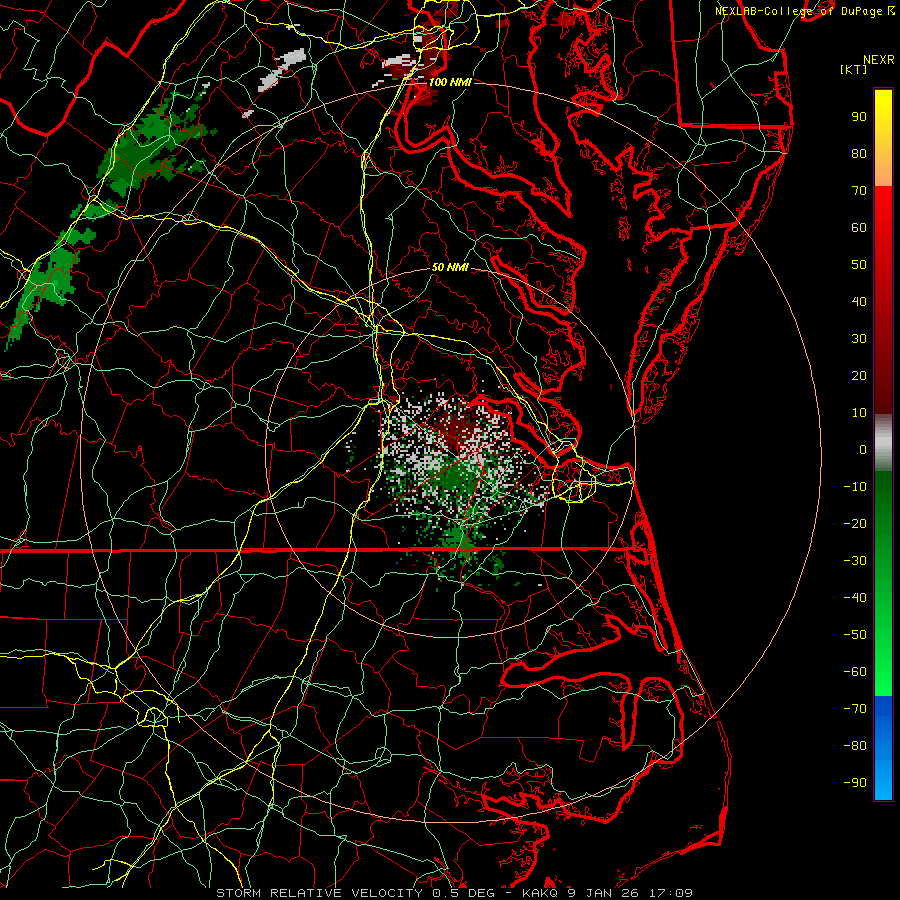Click the positive 30 knots scale label

[859, 339]
